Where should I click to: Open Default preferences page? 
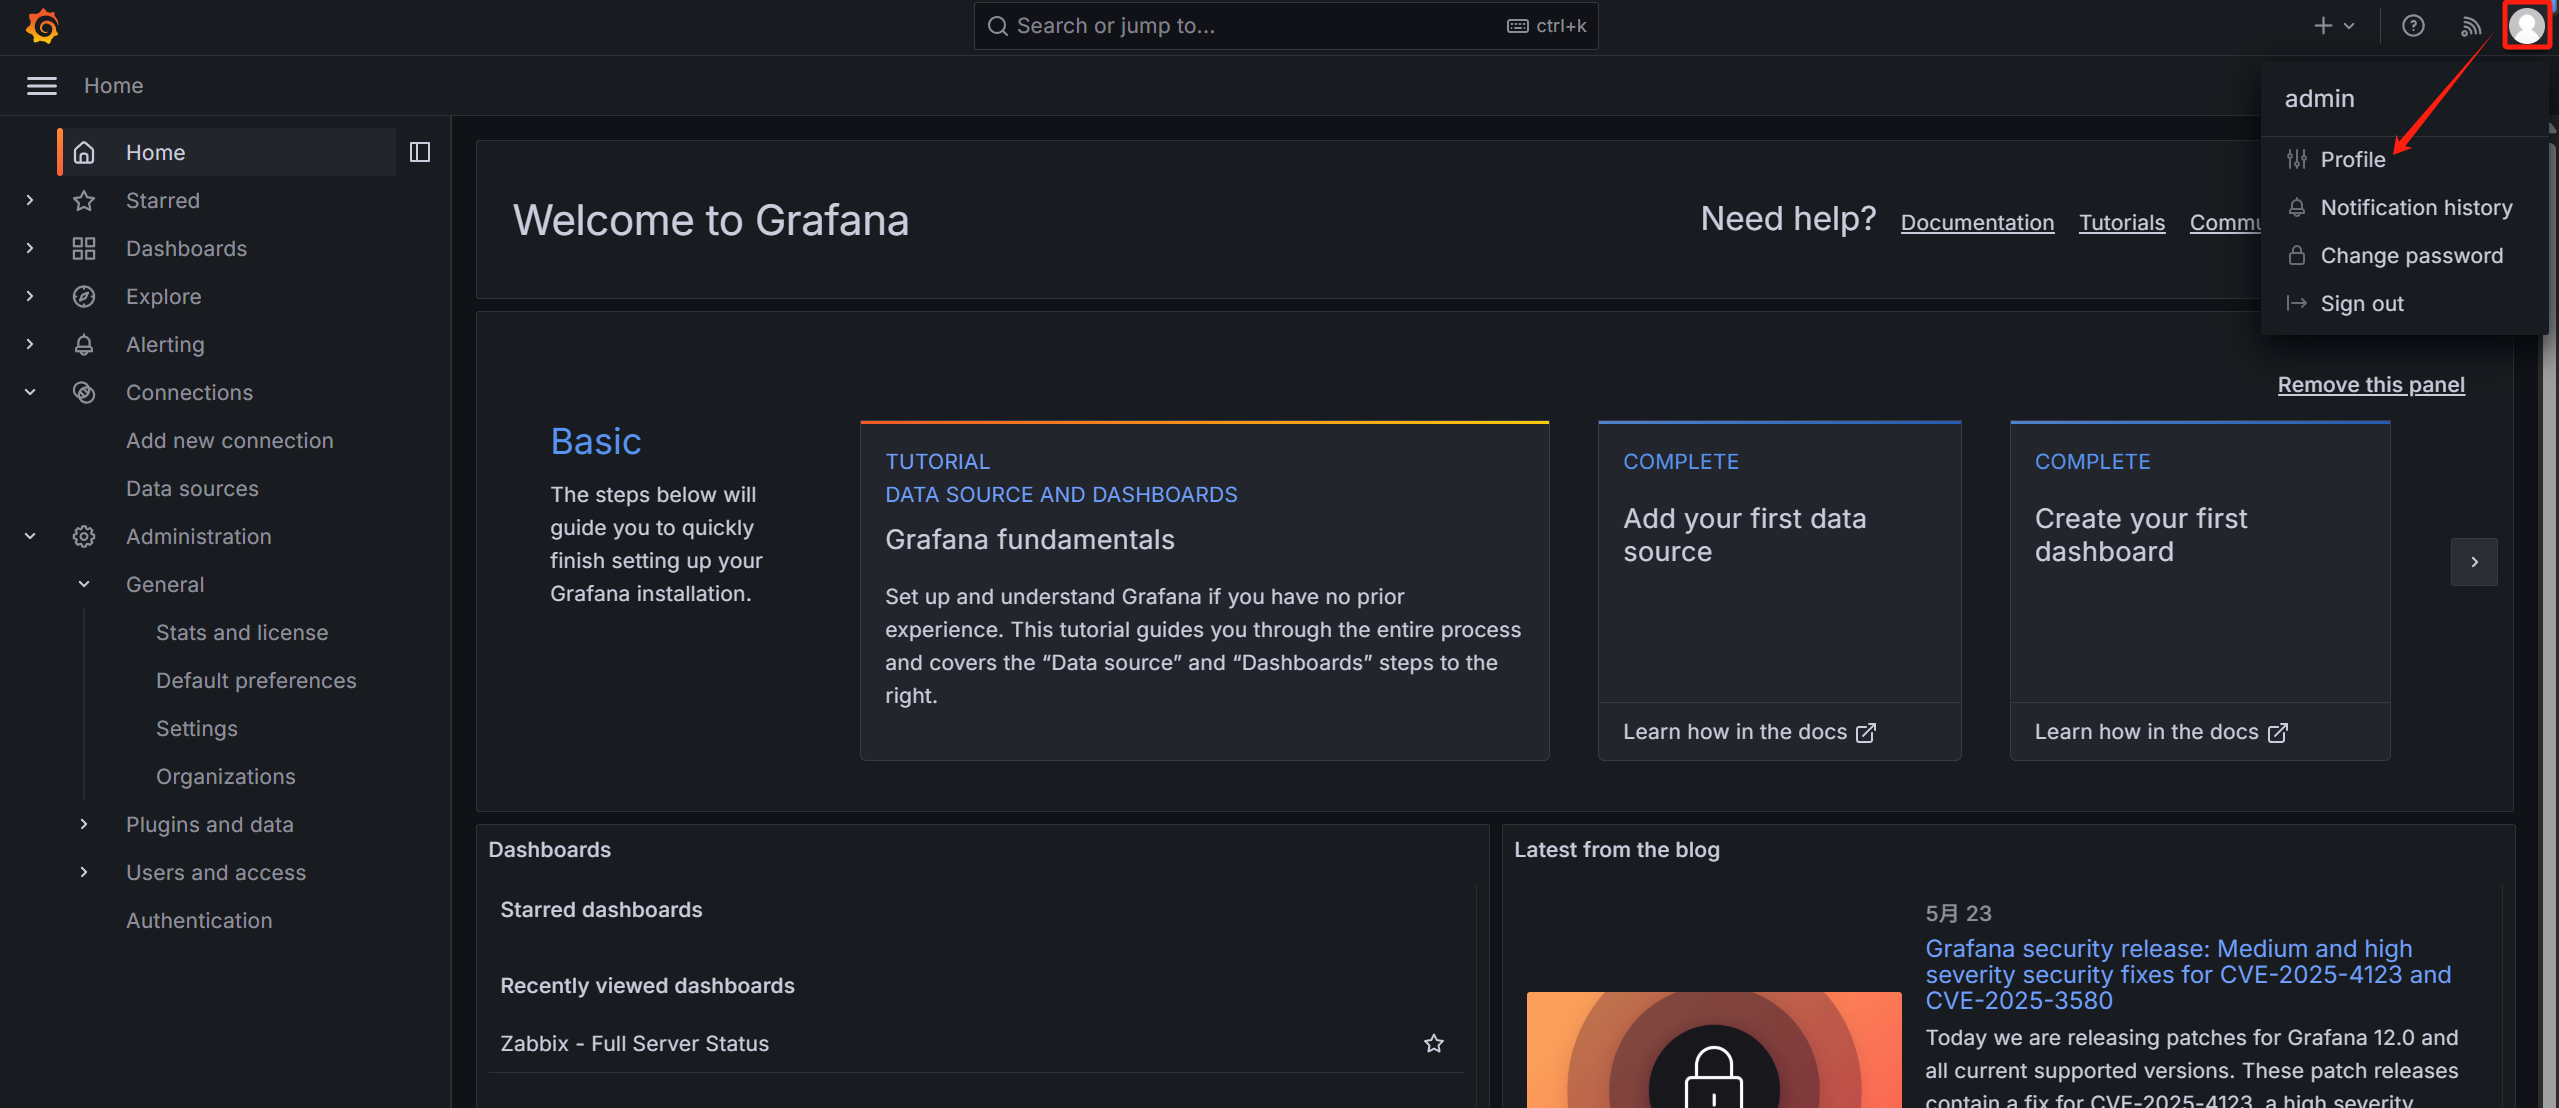pos(256,680)
